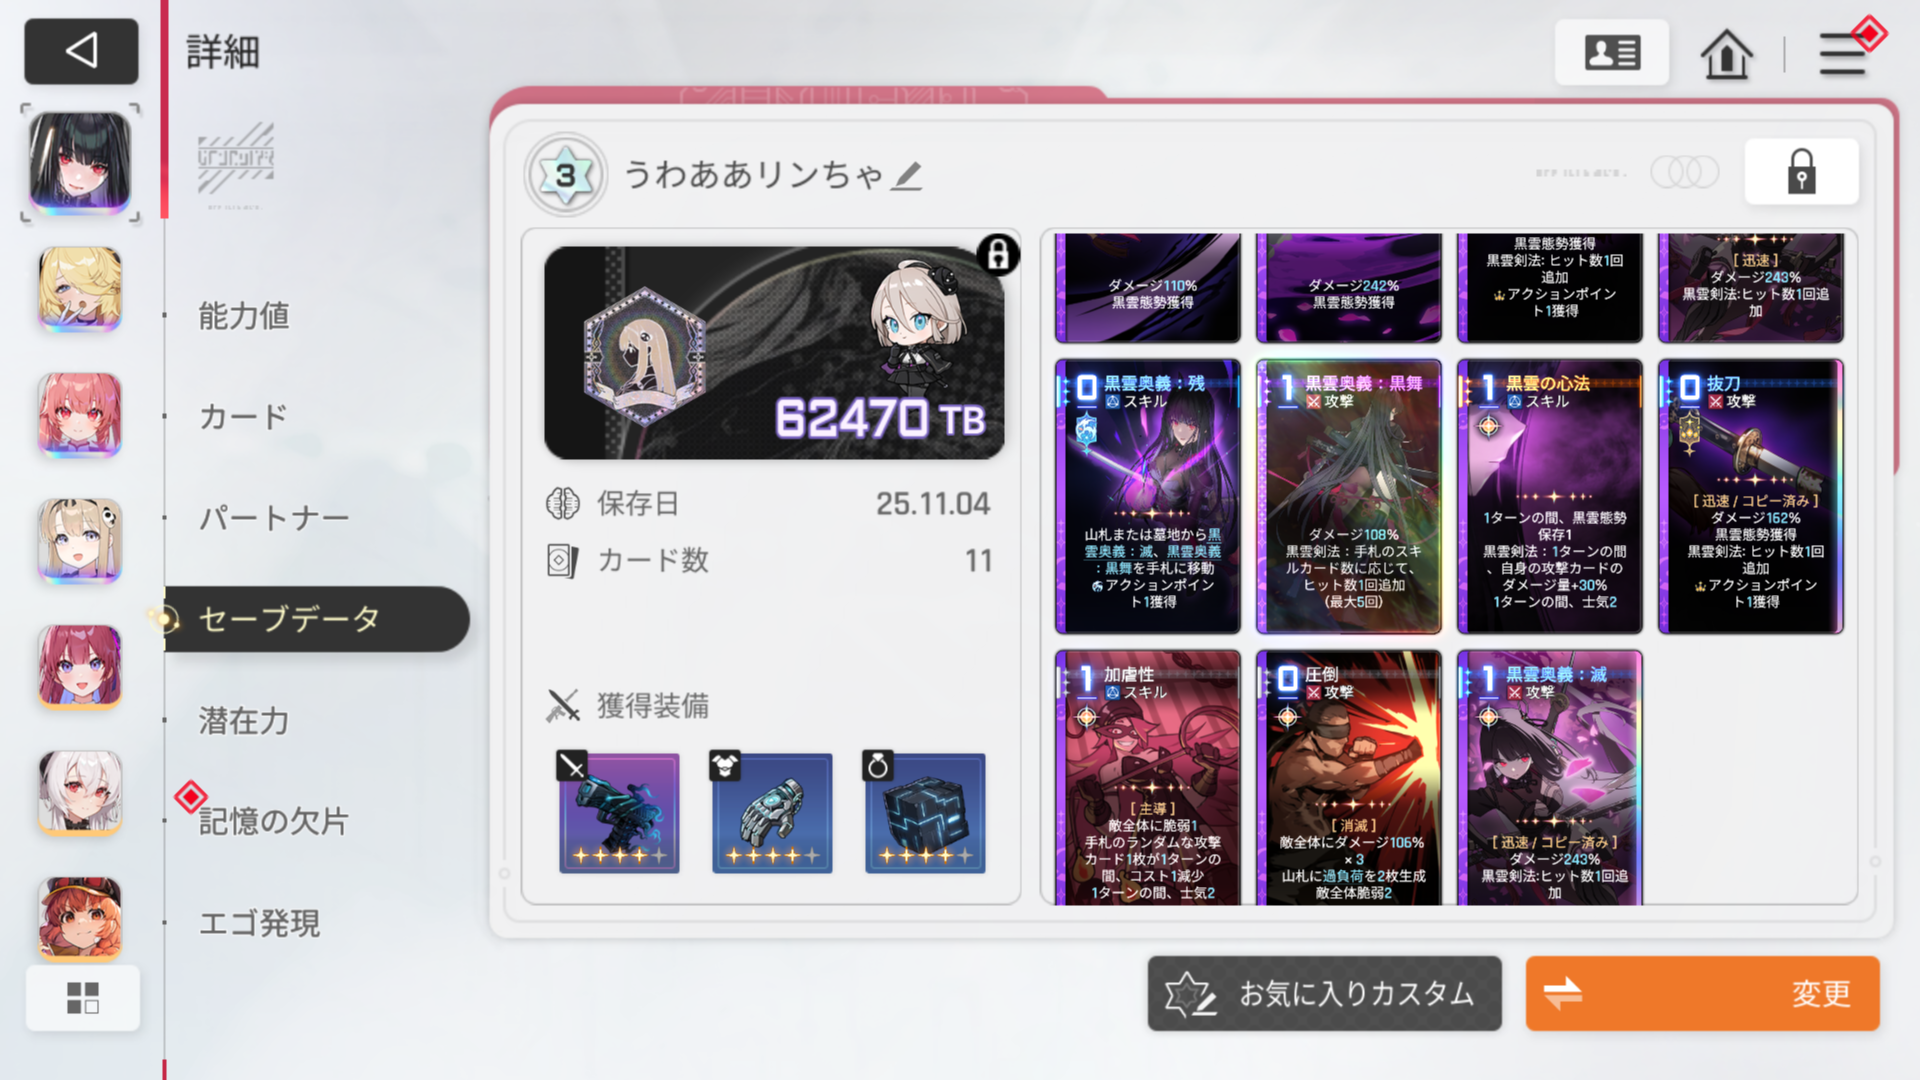The image size is (1920, 1080).
Task: Edit save name with pencil icon
Action: [907, 176]
